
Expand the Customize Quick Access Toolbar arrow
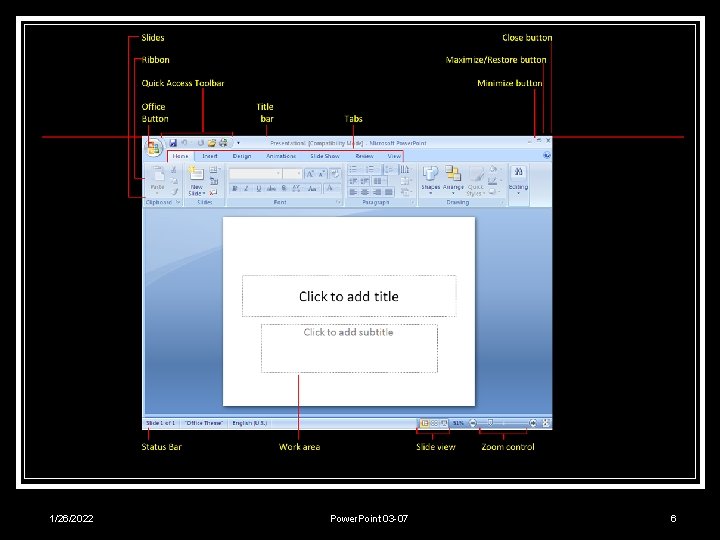(x=238, y=143)
